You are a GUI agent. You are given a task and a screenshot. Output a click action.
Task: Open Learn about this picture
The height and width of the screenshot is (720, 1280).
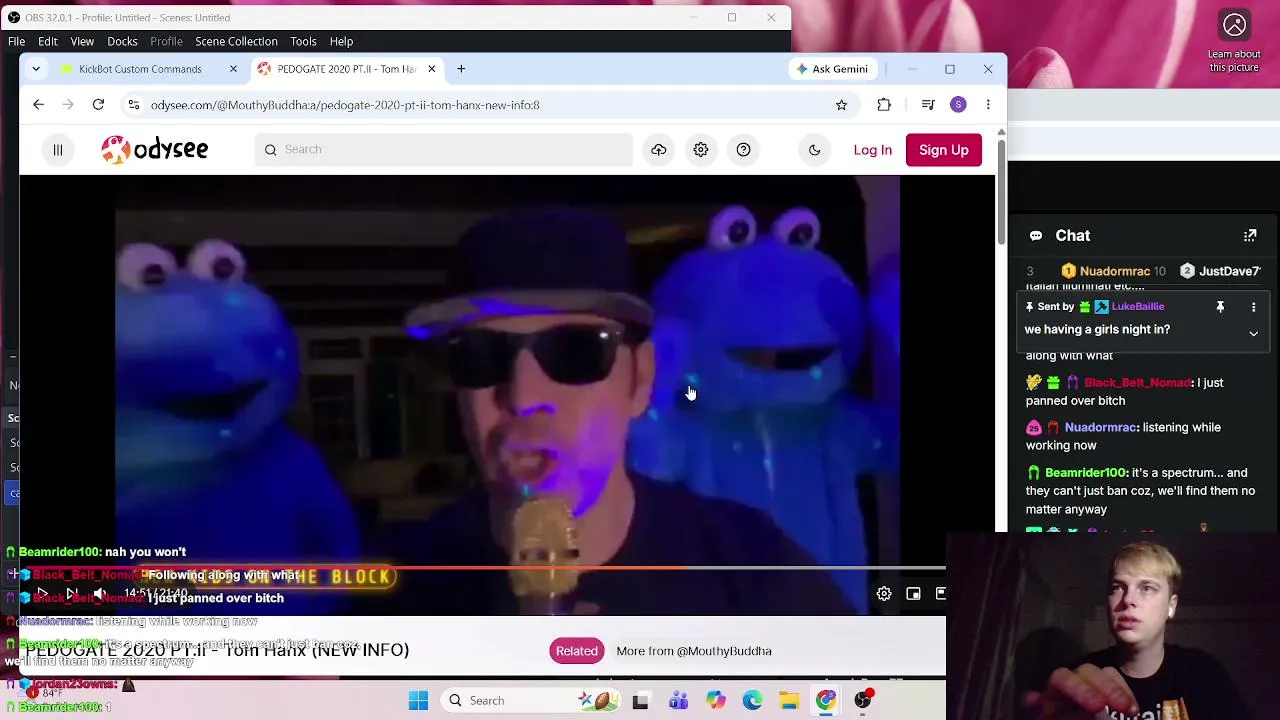pos(1234,43)
